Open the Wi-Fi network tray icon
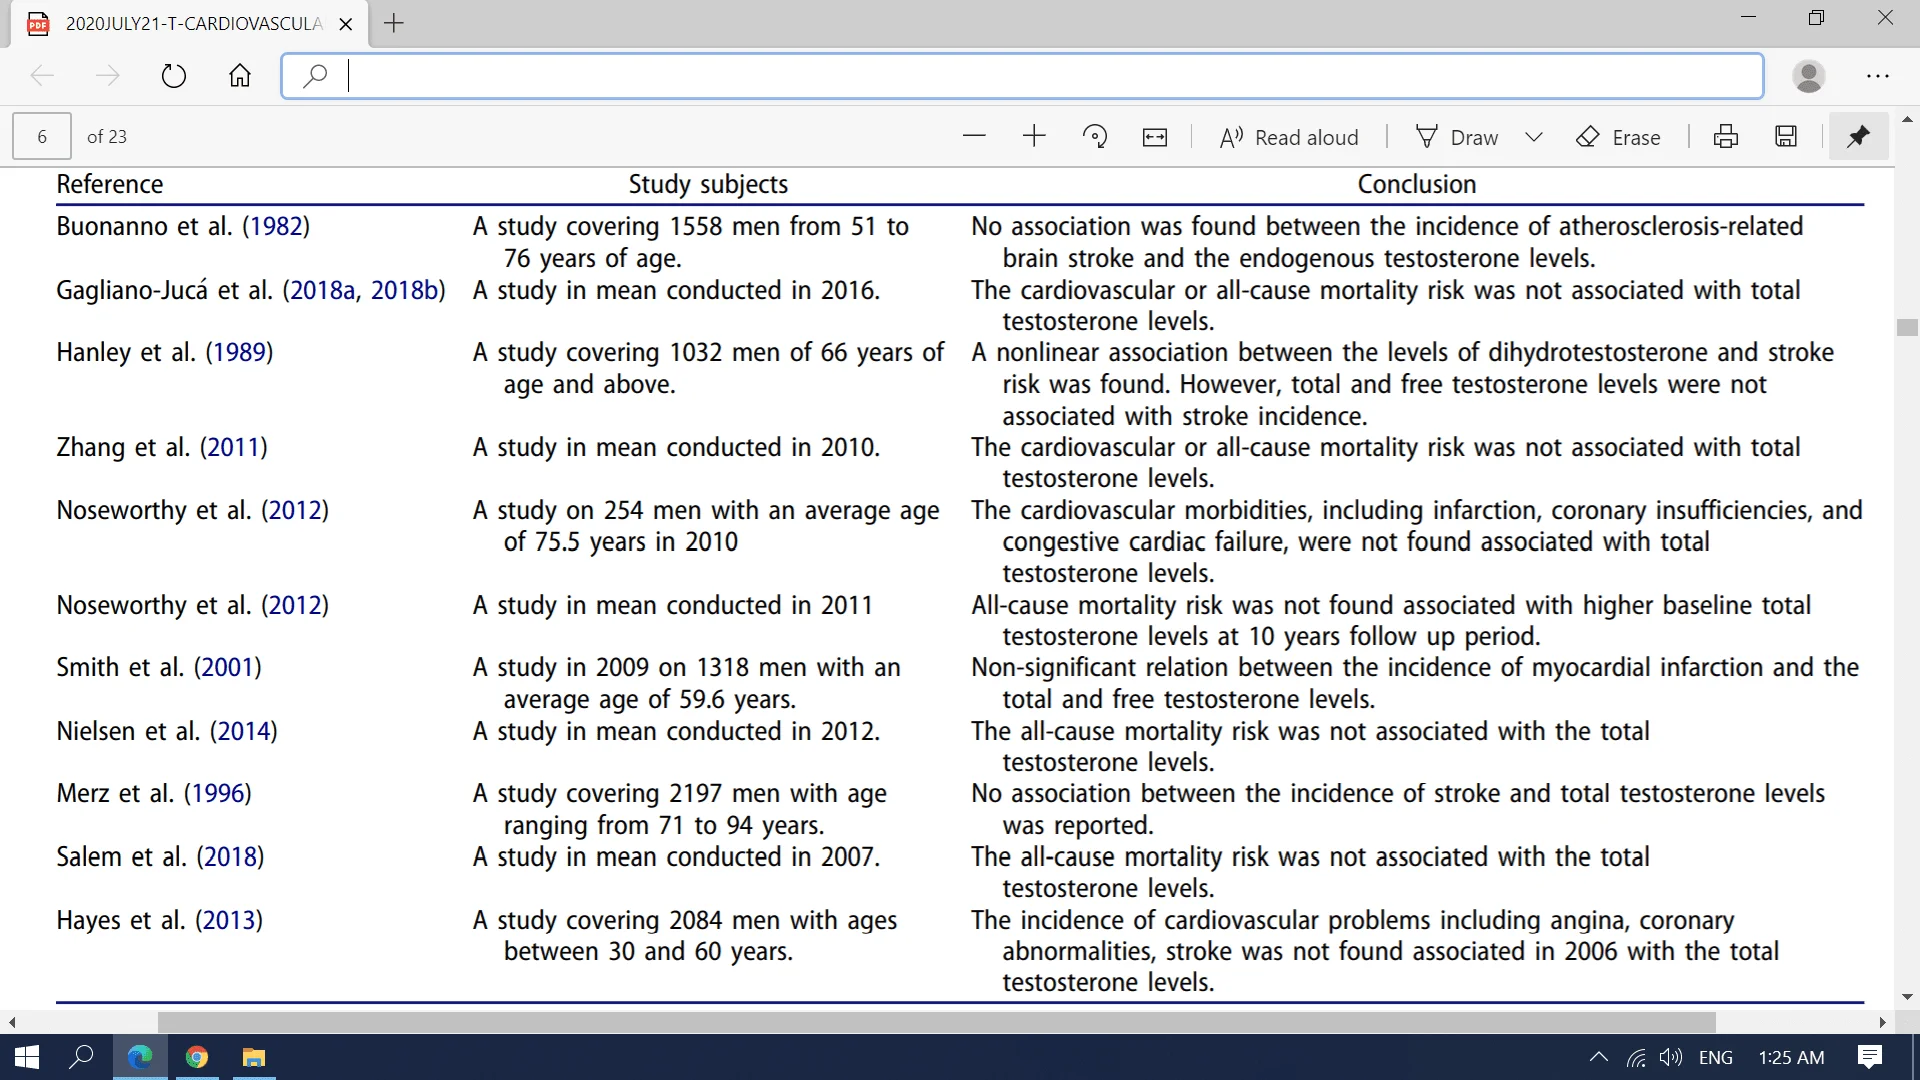Image resolution: width=1920 pixels, height=1080 pixels. tap(1636, 1057)
